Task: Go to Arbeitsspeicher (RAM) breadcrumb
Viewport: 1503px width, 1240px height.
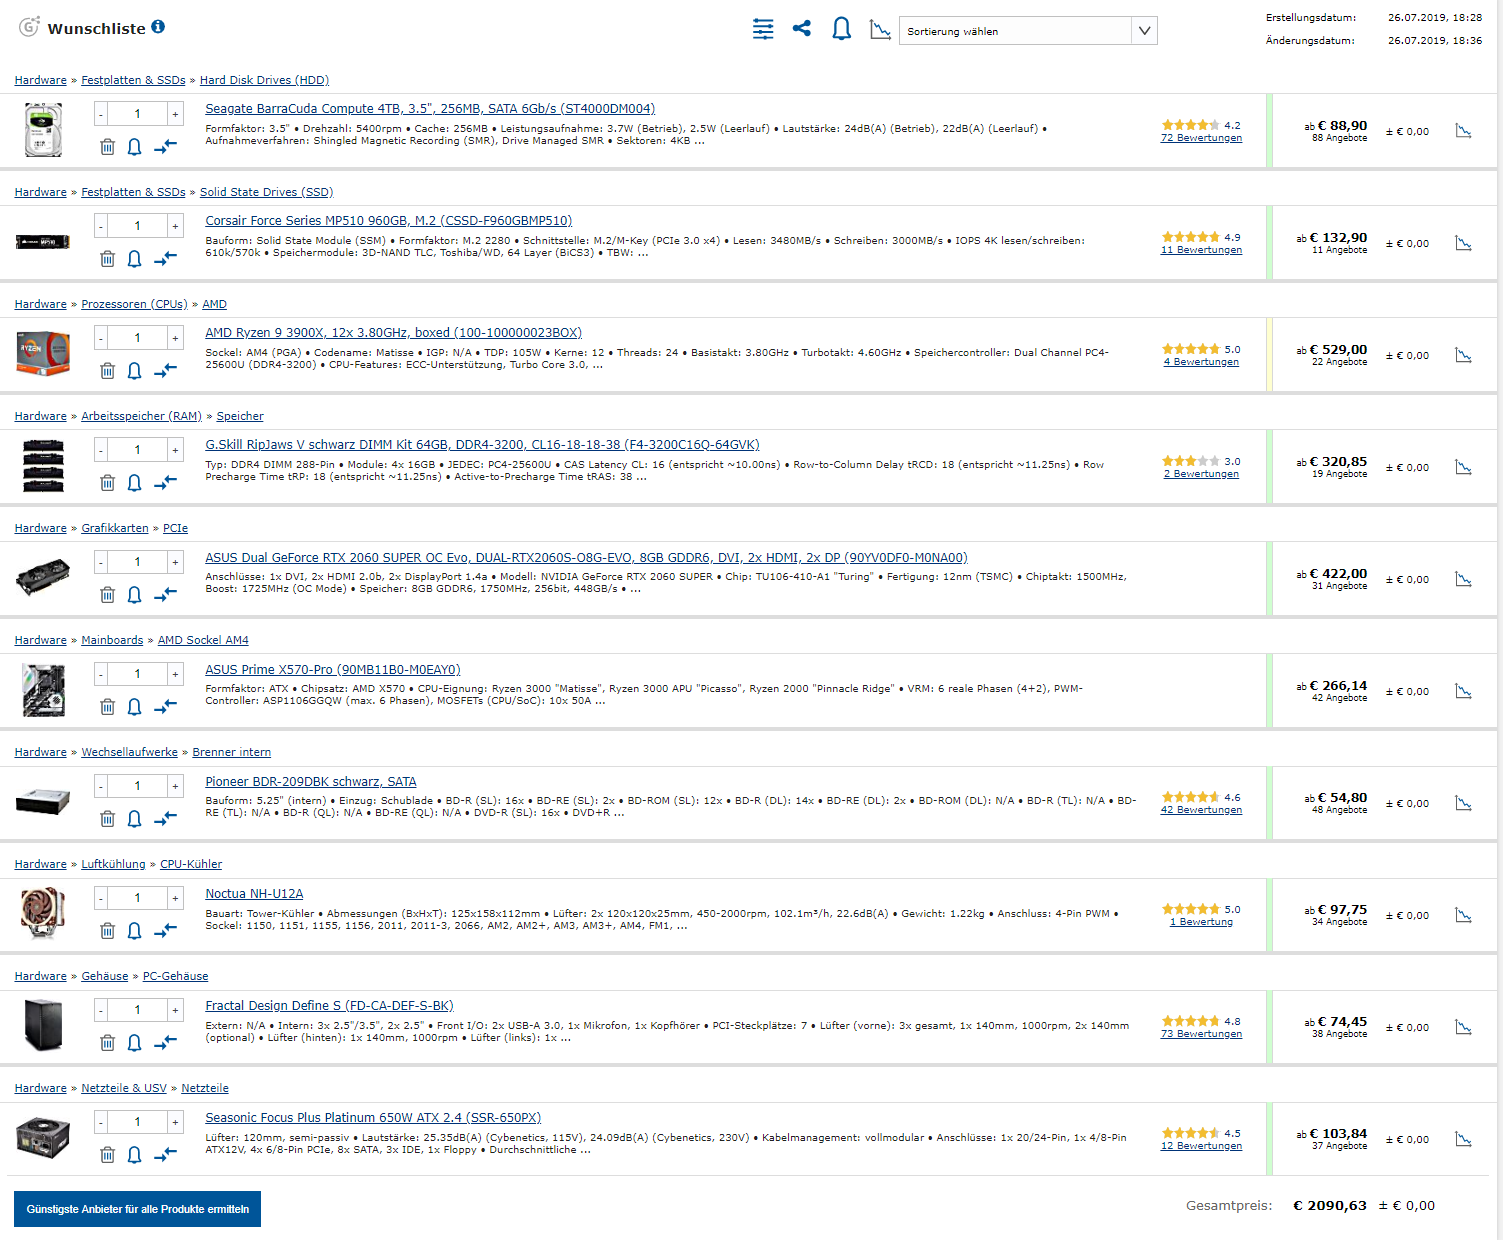Action: pyautogui.click(x=141, y=416)
